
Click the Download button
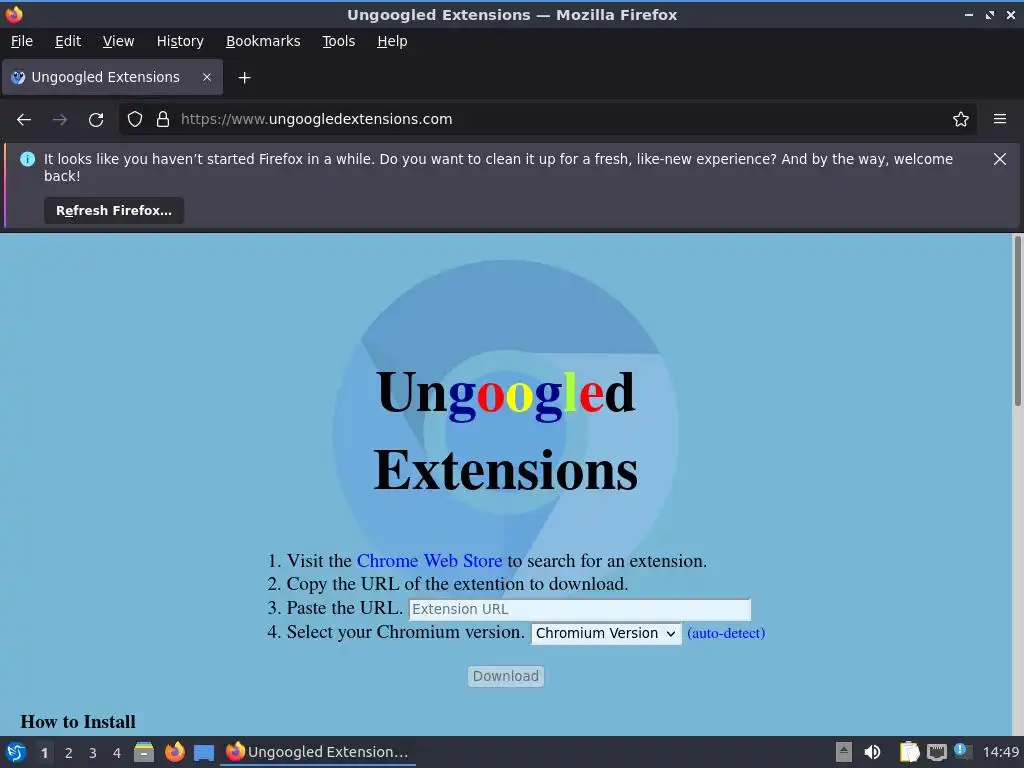point(505,676)
